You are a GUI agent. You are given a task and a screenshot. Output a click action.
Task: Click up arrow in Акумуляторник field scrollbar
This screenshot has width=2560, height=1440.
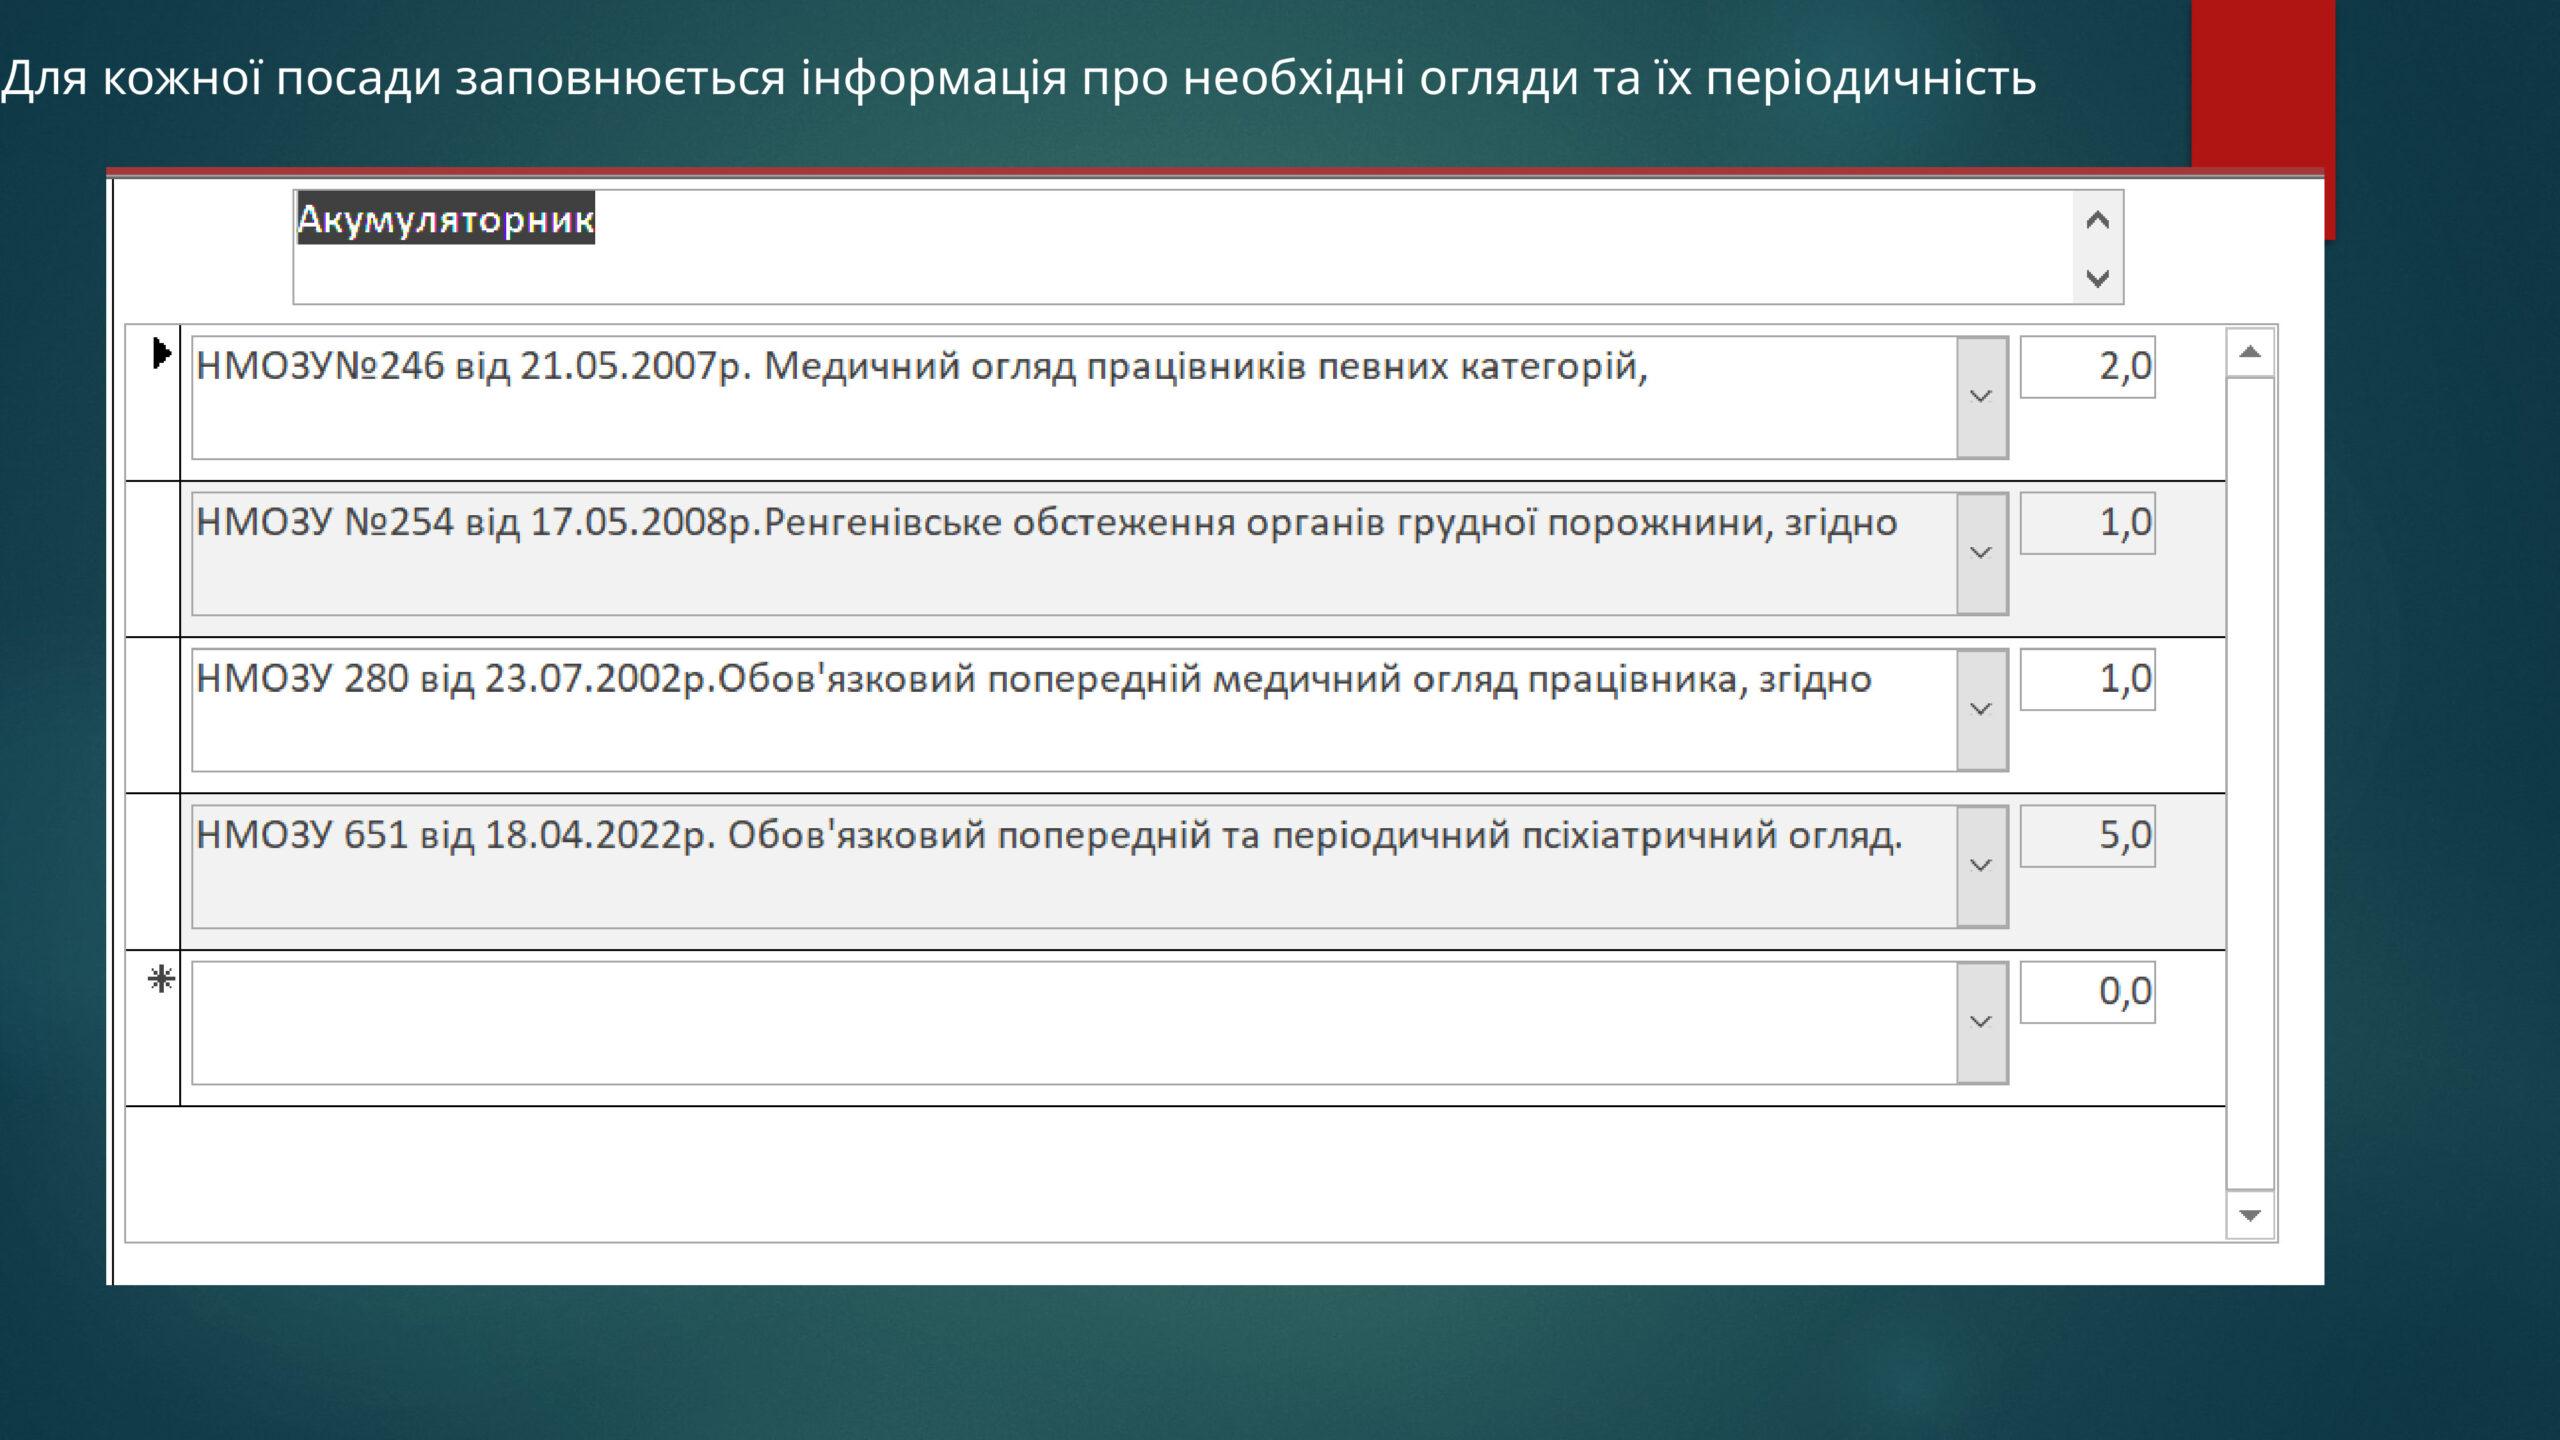[2098, 220]
